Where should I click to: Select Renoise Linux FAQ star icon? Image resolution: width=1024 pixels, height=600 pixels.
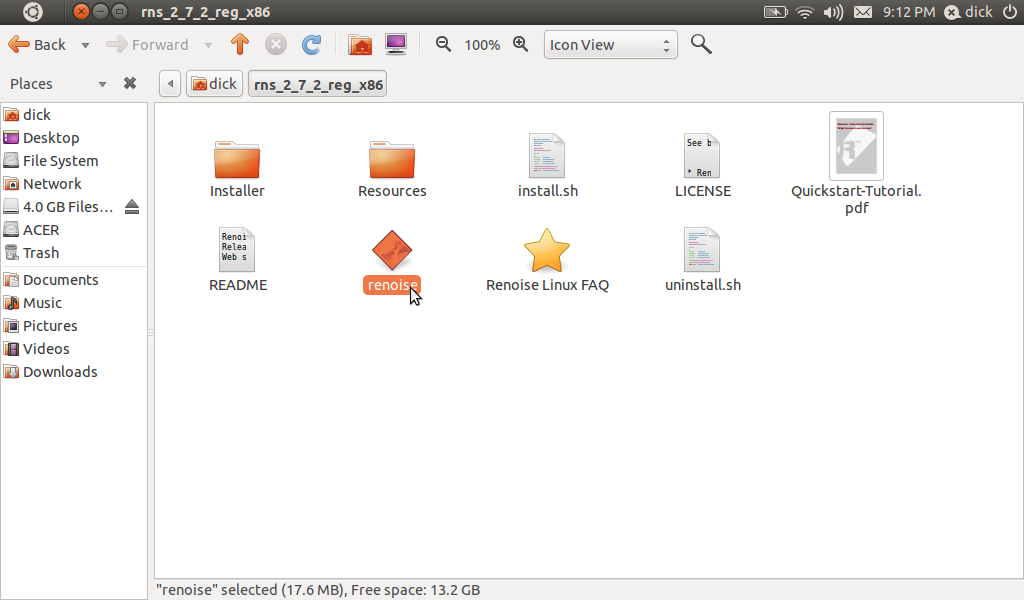547,250
